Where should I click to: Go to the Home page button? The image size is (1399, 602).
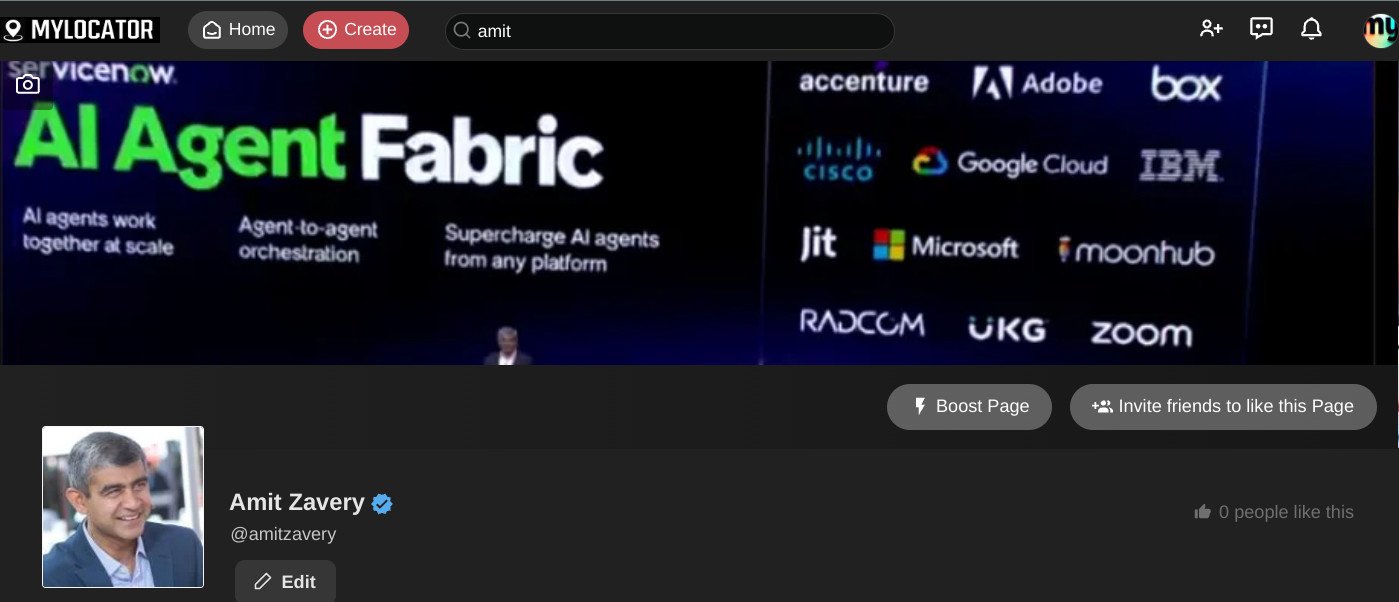click(x=238, y=30)
